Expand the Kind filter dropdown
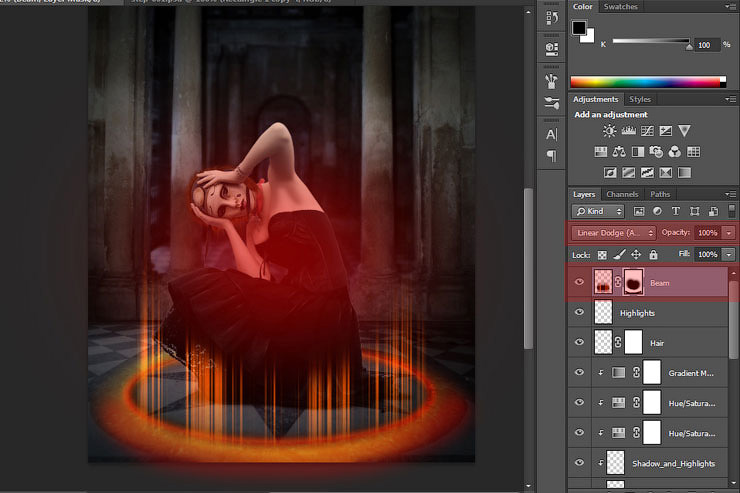Screen dimensions: 740x493 (599, 211)
